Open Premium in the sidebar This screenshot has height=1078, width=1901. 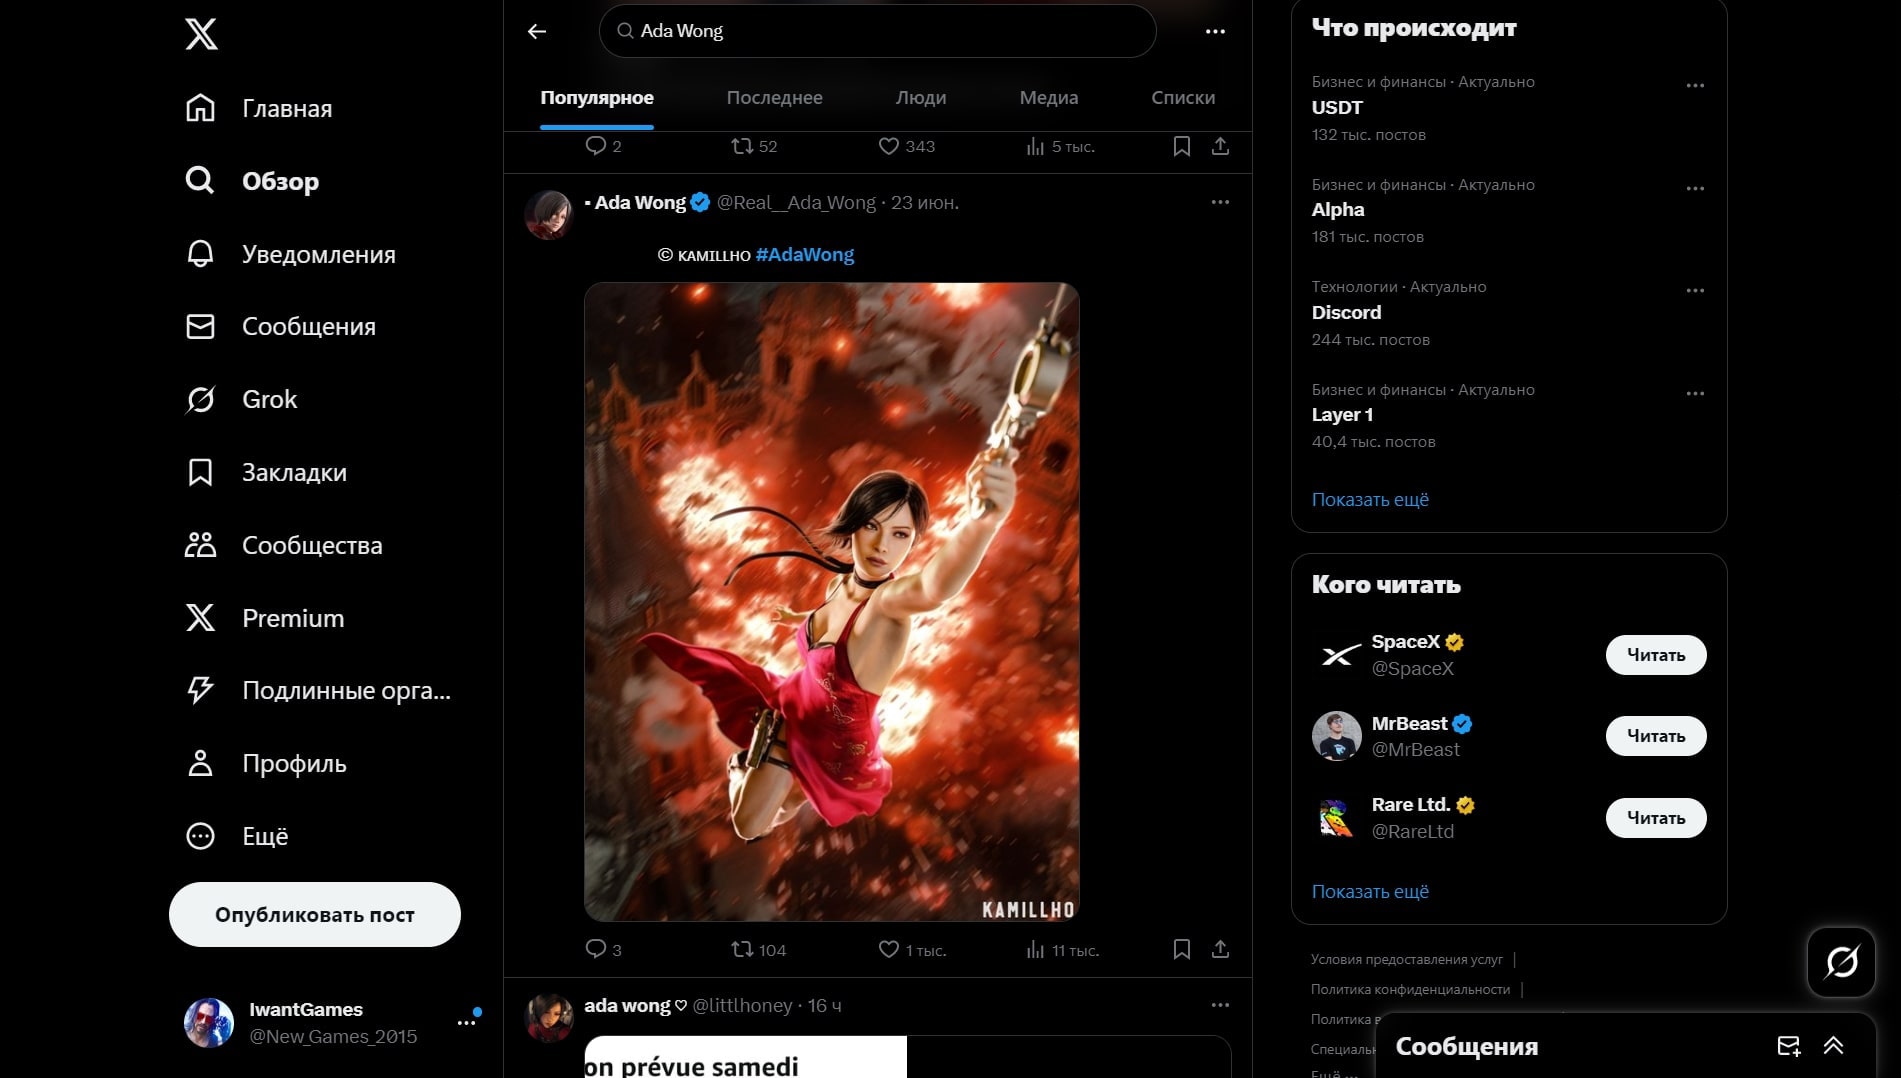click(x=265, y=618)
